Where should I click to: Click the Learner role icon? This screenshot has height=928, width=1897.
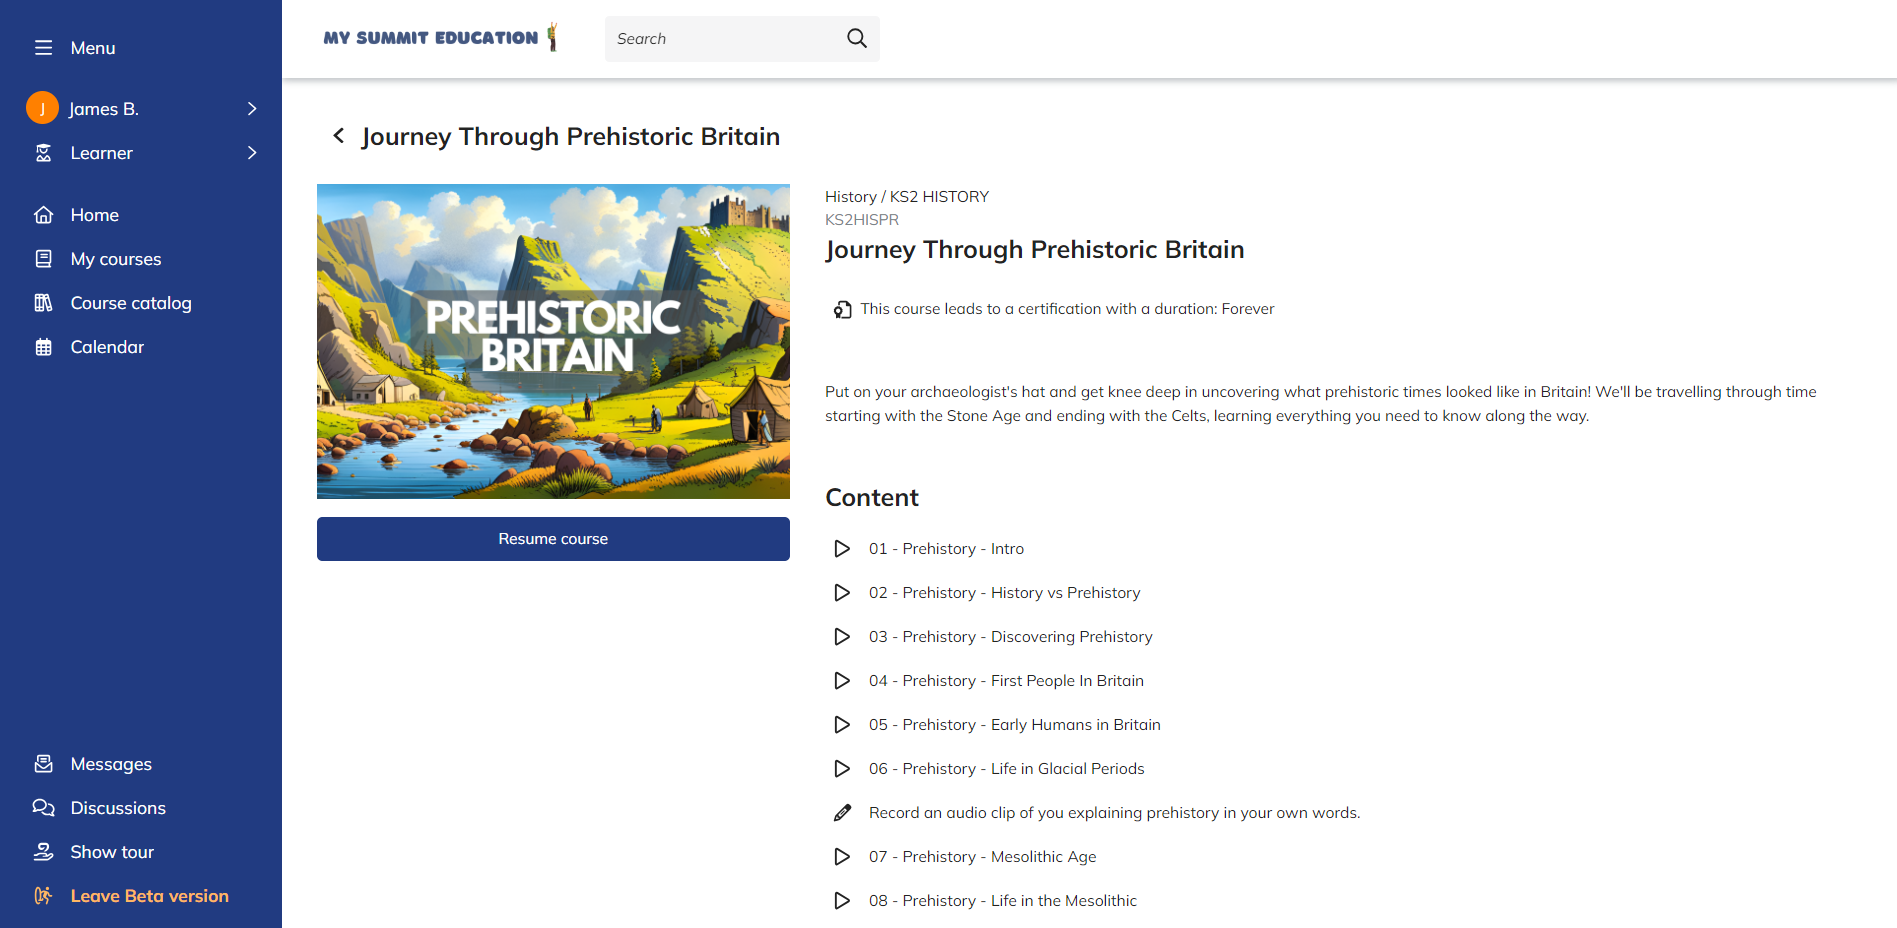(43, 153)
